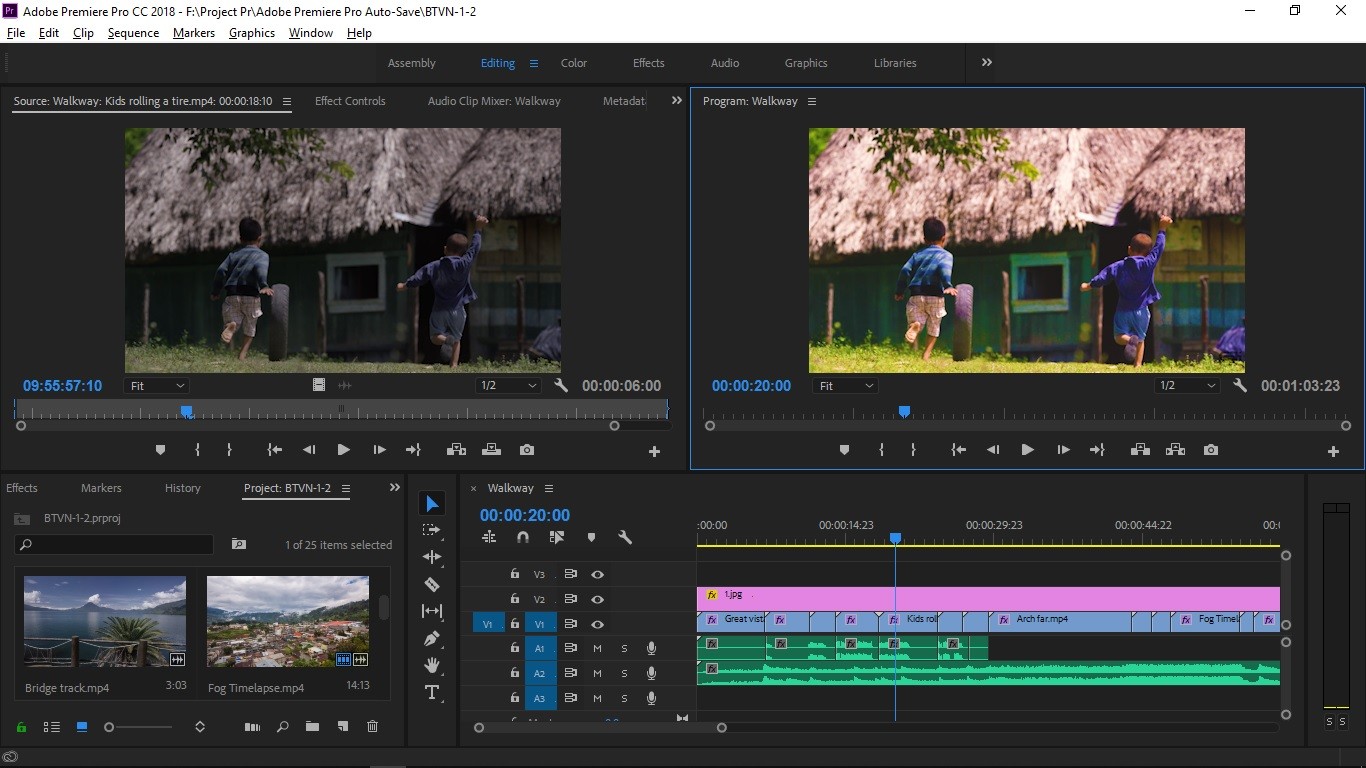Delete selected item with trash icon

pos(373,727)
